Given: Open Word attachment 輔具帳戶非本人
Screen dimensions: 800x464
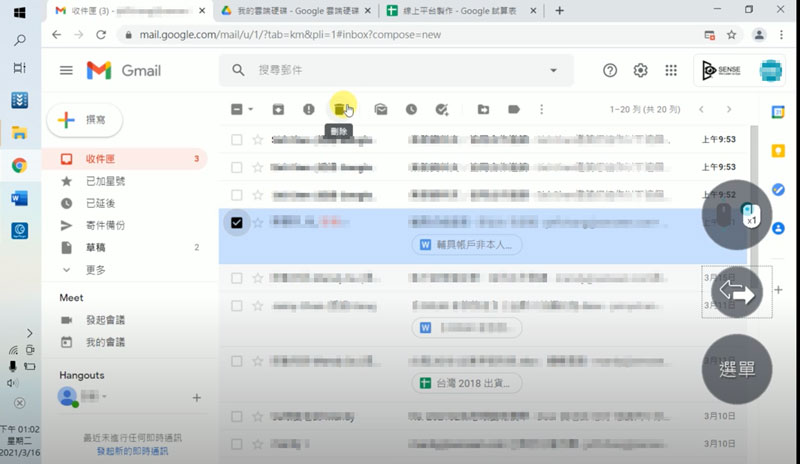Looking at the screenshot, I should click(467, 245).
